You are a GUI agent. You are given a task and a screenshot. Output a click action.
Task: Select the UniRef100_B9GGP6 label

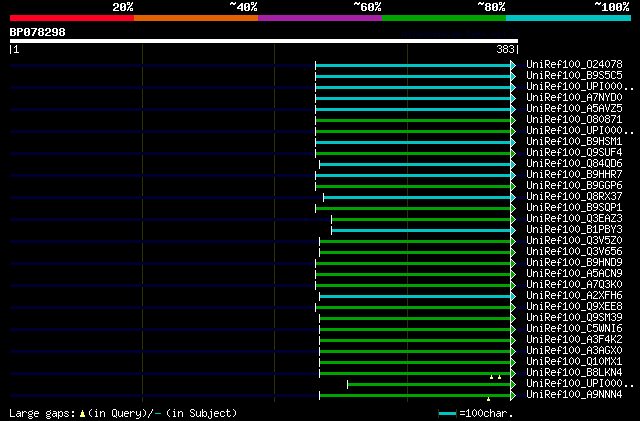tap(574, 186)
